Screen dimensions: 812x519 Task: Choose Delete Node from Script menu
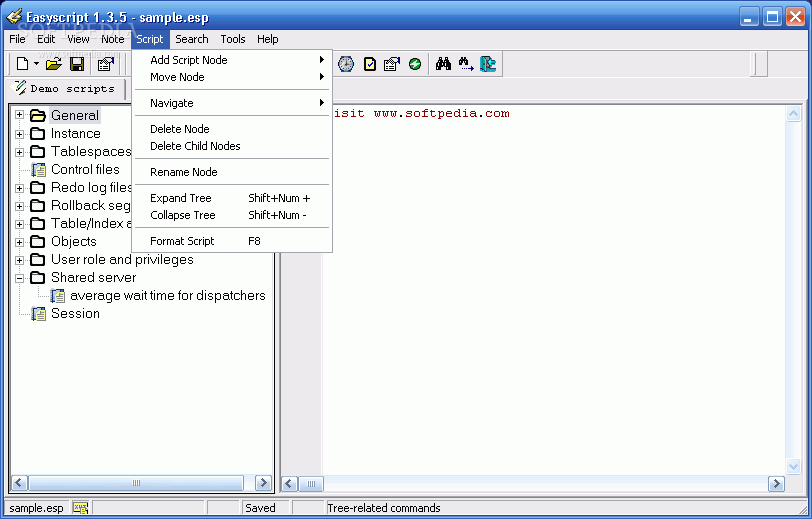point(232,129)
